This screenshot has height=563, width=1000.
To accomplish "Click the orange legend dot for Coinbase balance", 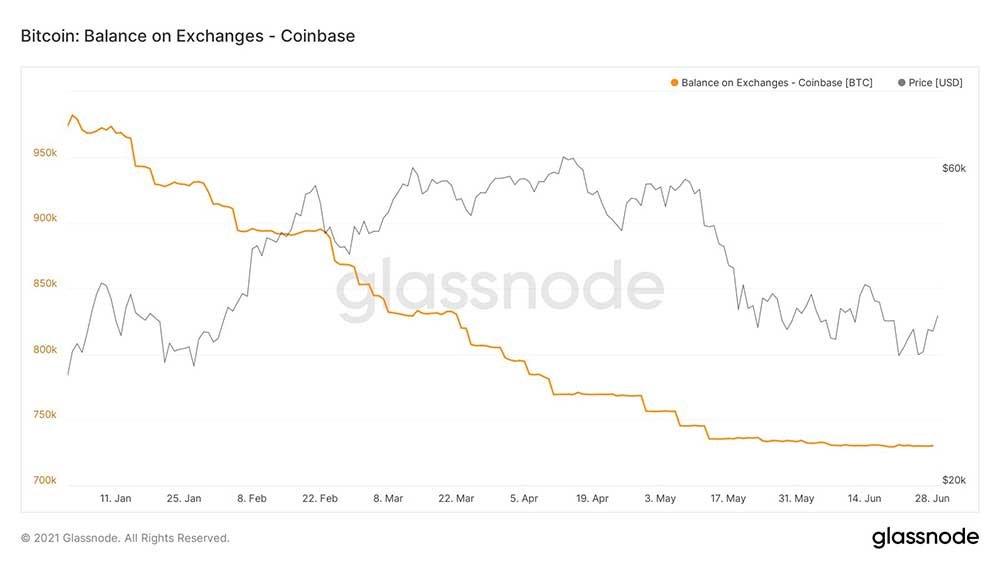I will (675, 83).
